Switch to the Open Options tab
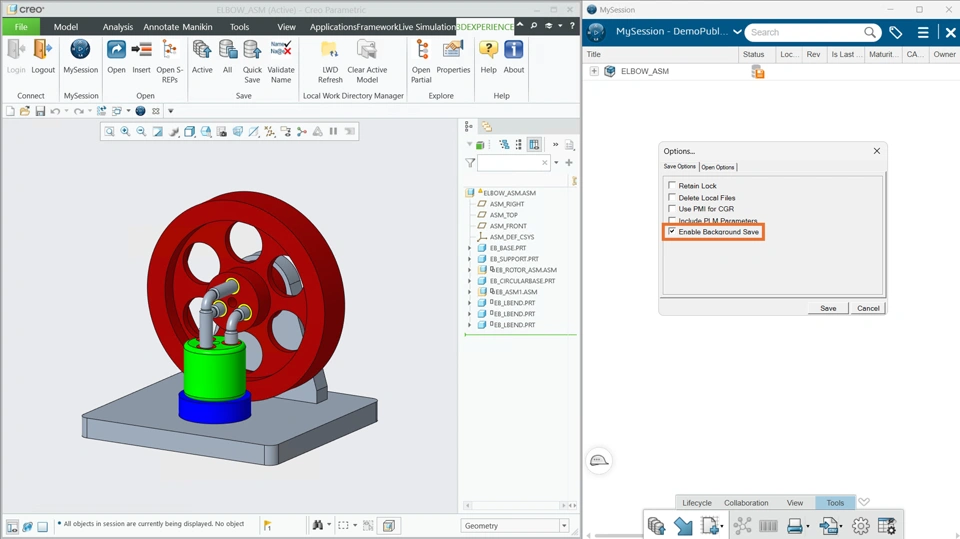Image resolution: width=960 pixels, height=539 pixels. (718, 167)
